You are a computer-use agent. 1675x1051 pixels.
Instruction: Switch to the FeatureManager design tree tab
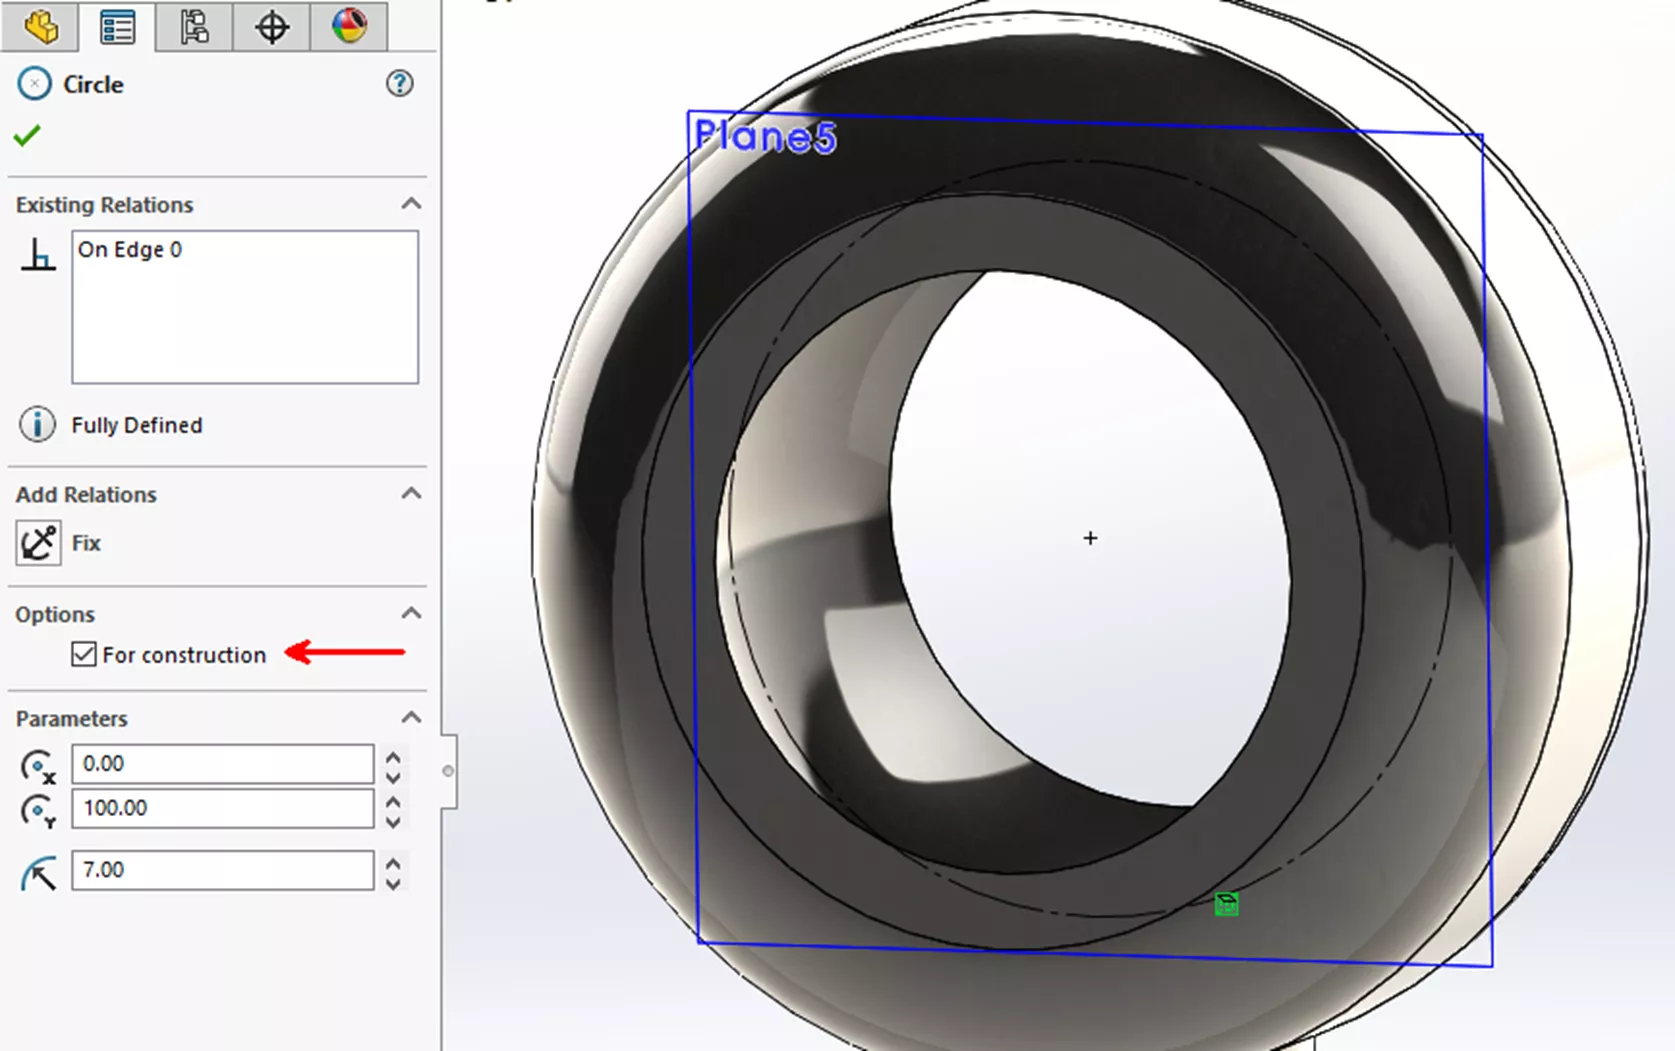pyautogui.click(x=40, y=28)
